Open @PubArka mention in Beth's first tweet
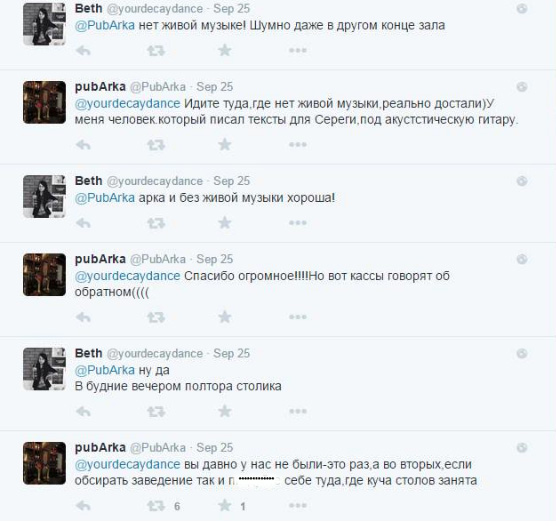 (105, 26)
